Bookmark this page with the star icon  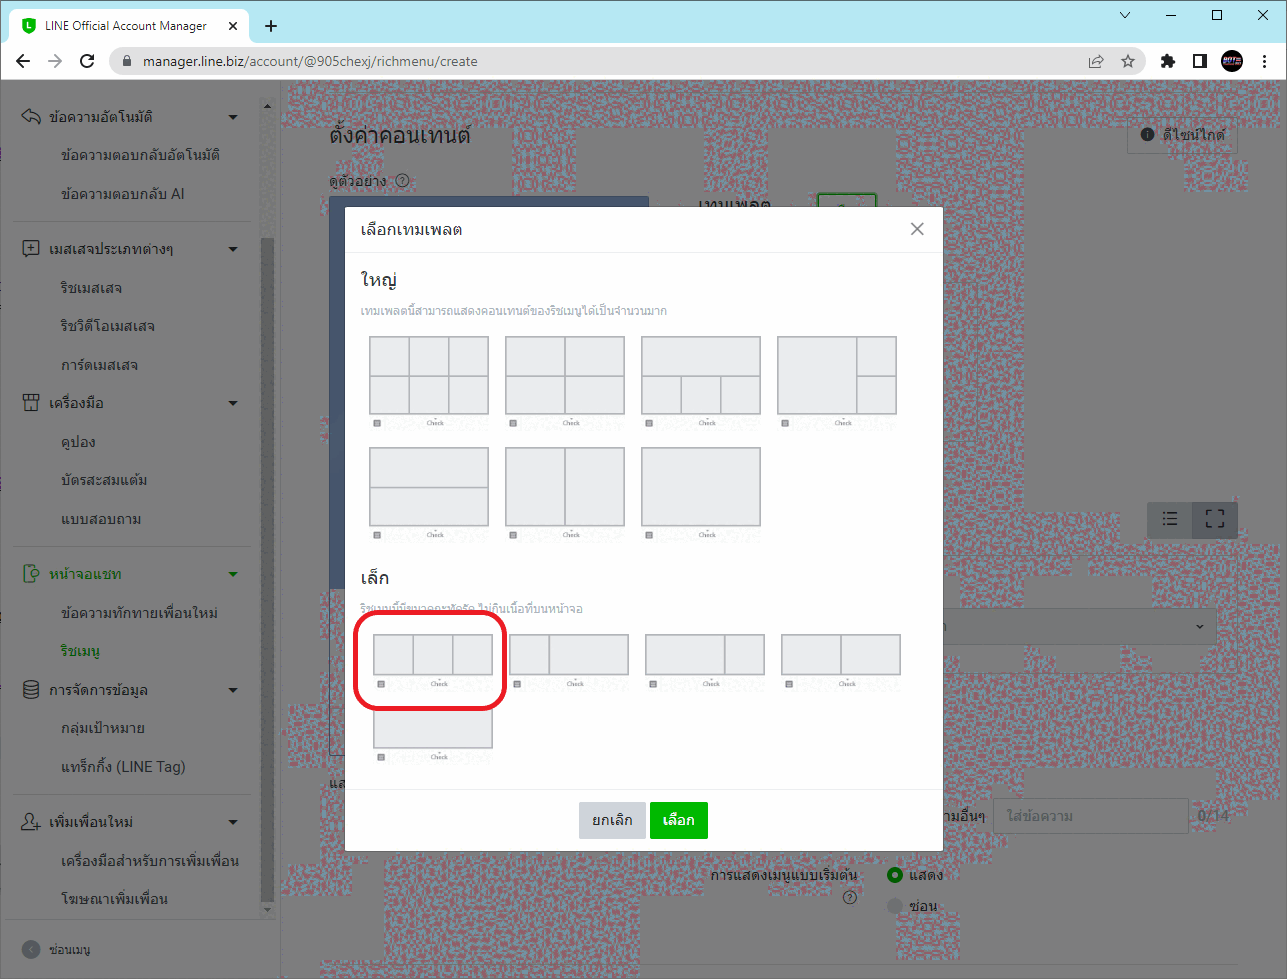[1128, 61]
